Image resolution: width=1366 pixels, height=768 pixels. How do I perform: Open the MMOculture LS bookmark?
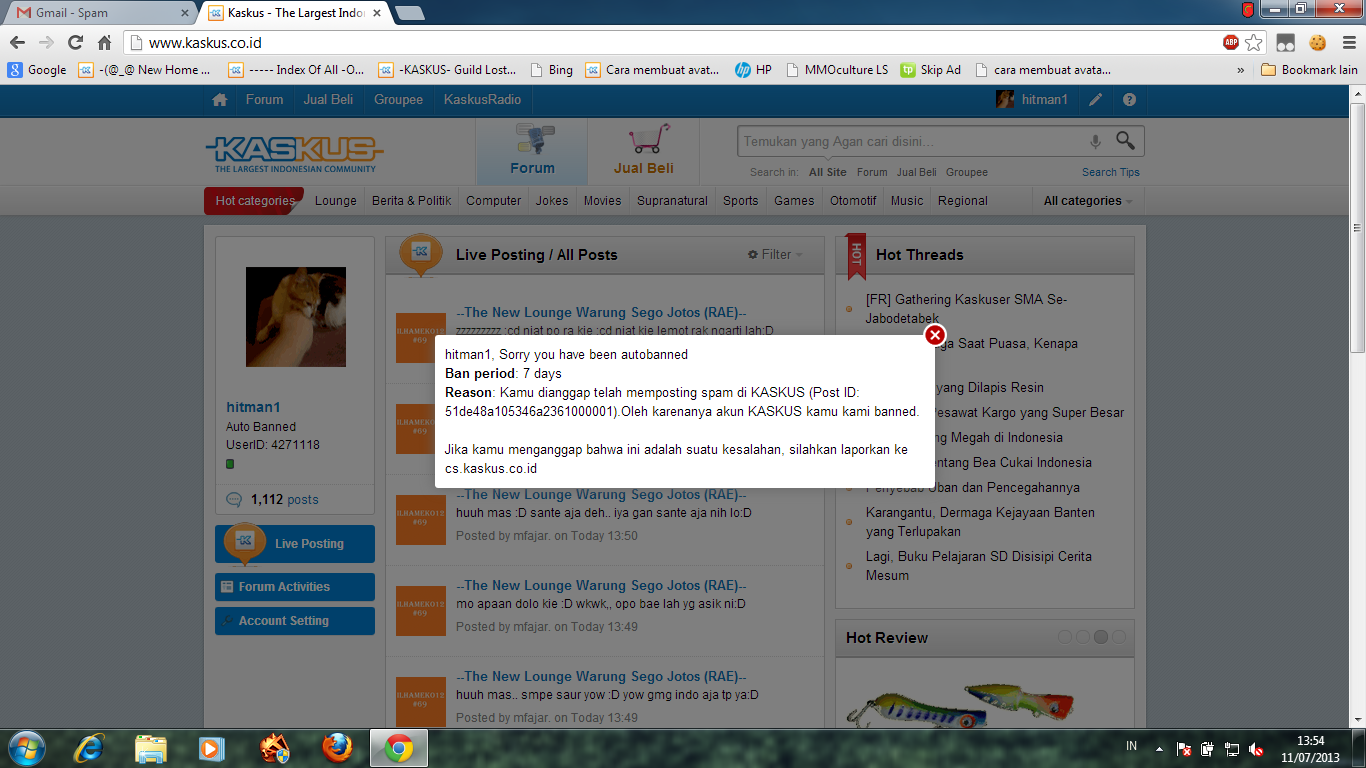pyautogui.click(x=837, y=70)
